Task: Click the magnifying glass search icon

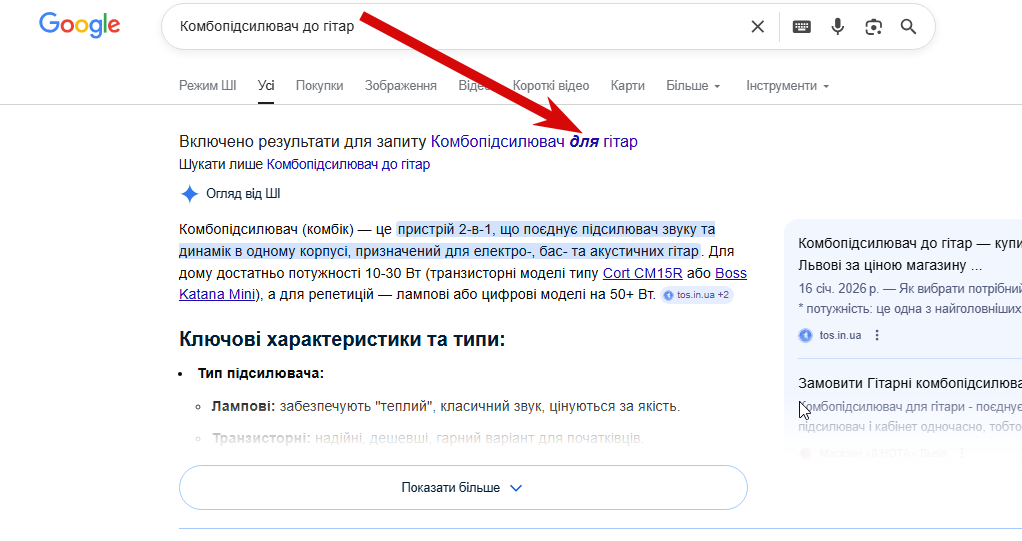Action: pos(909,27)
